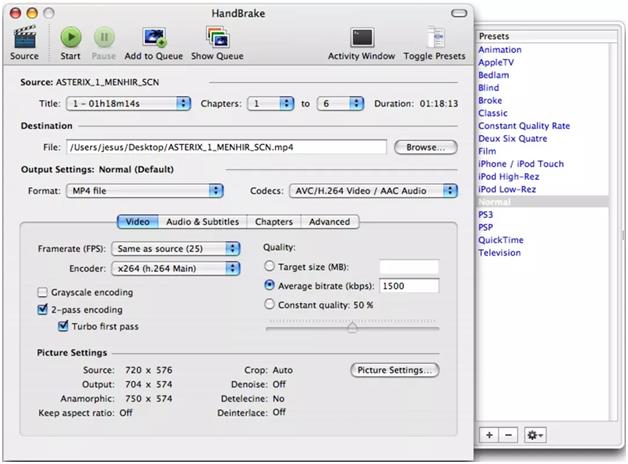Start encoding with the green Start button

pyautogui.click(x=70, y=37)
